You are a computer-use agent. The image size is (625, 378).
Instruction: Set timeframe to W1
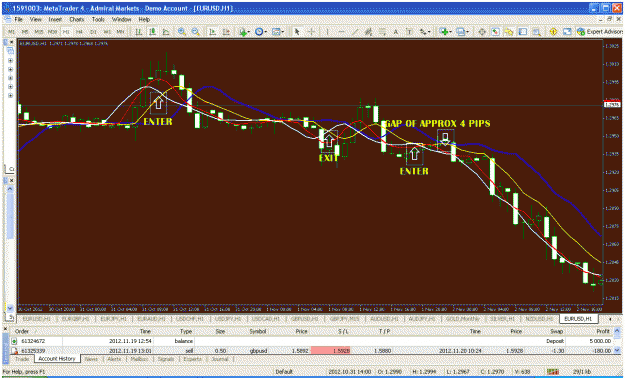106,32
